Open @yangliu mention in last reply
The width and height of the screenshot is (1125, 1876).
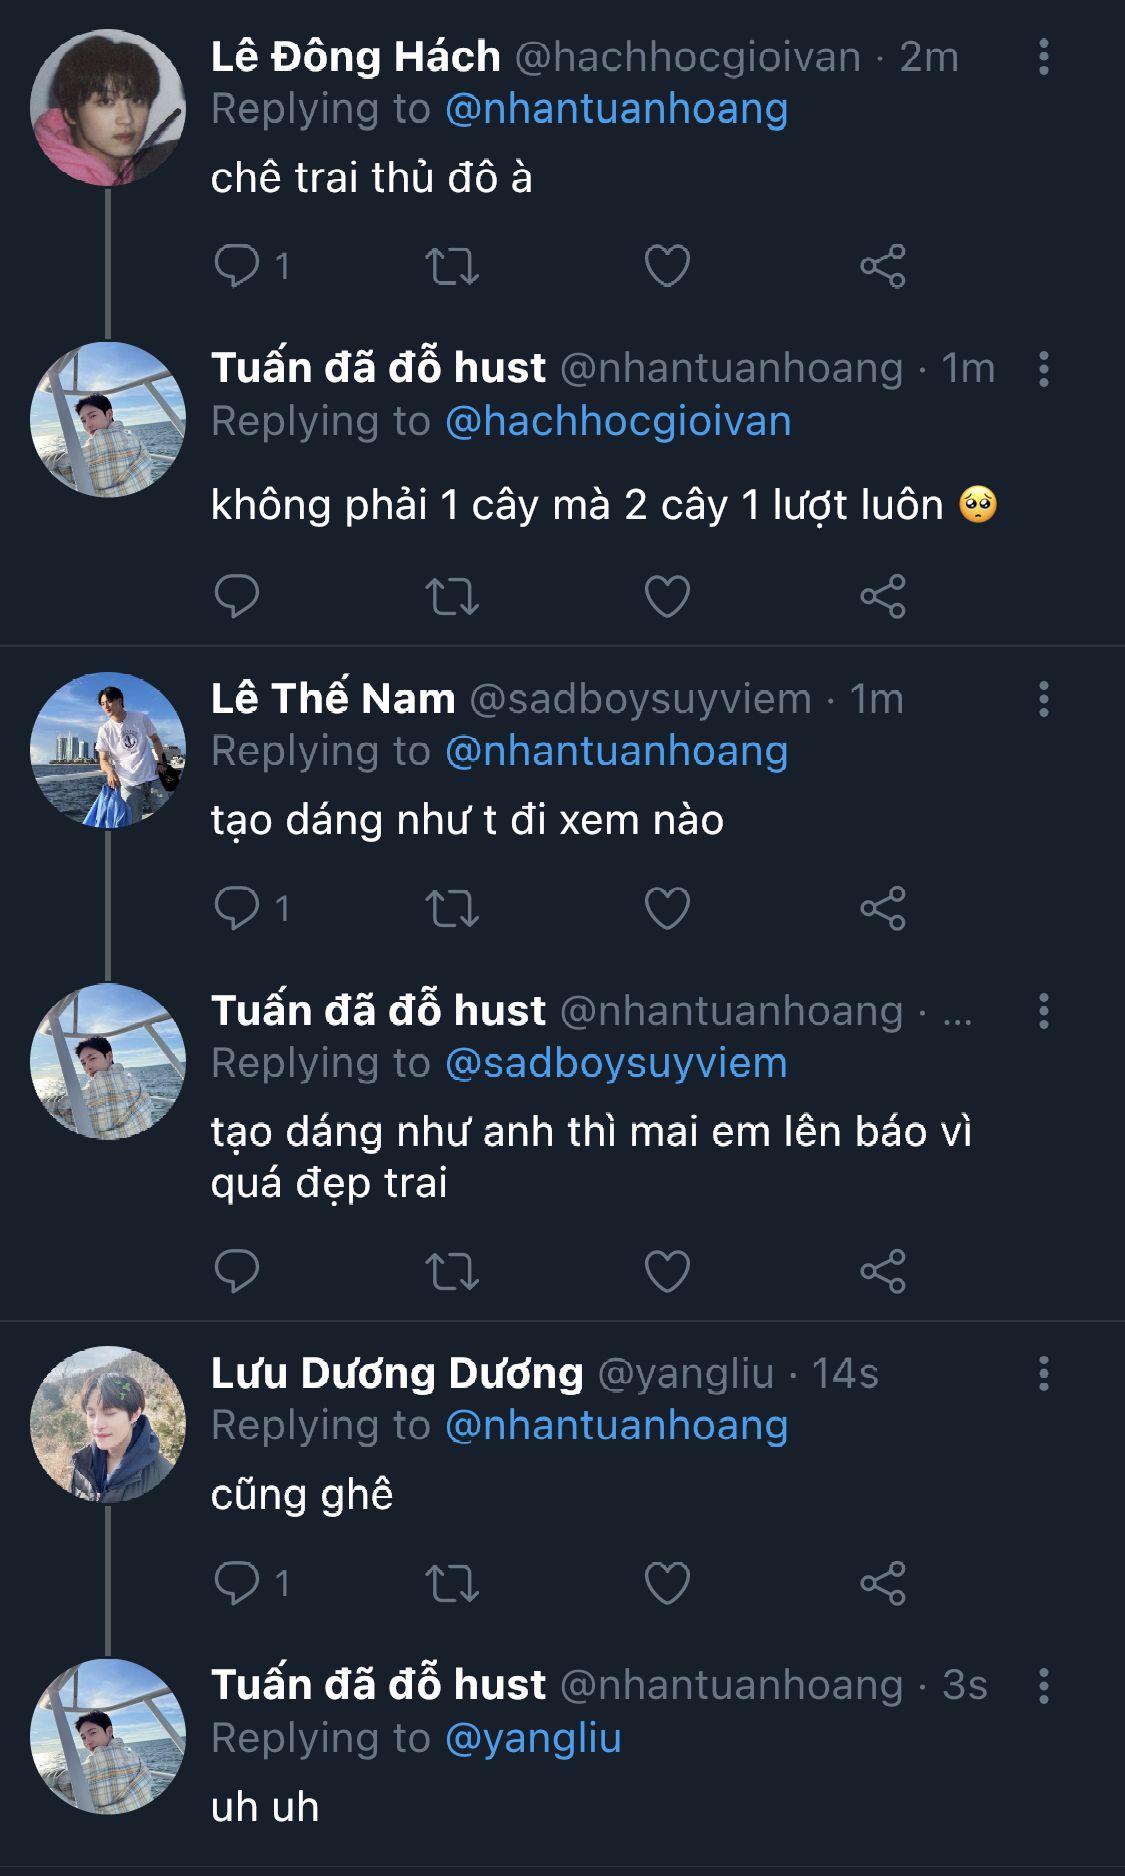[x=532, y=1739]
